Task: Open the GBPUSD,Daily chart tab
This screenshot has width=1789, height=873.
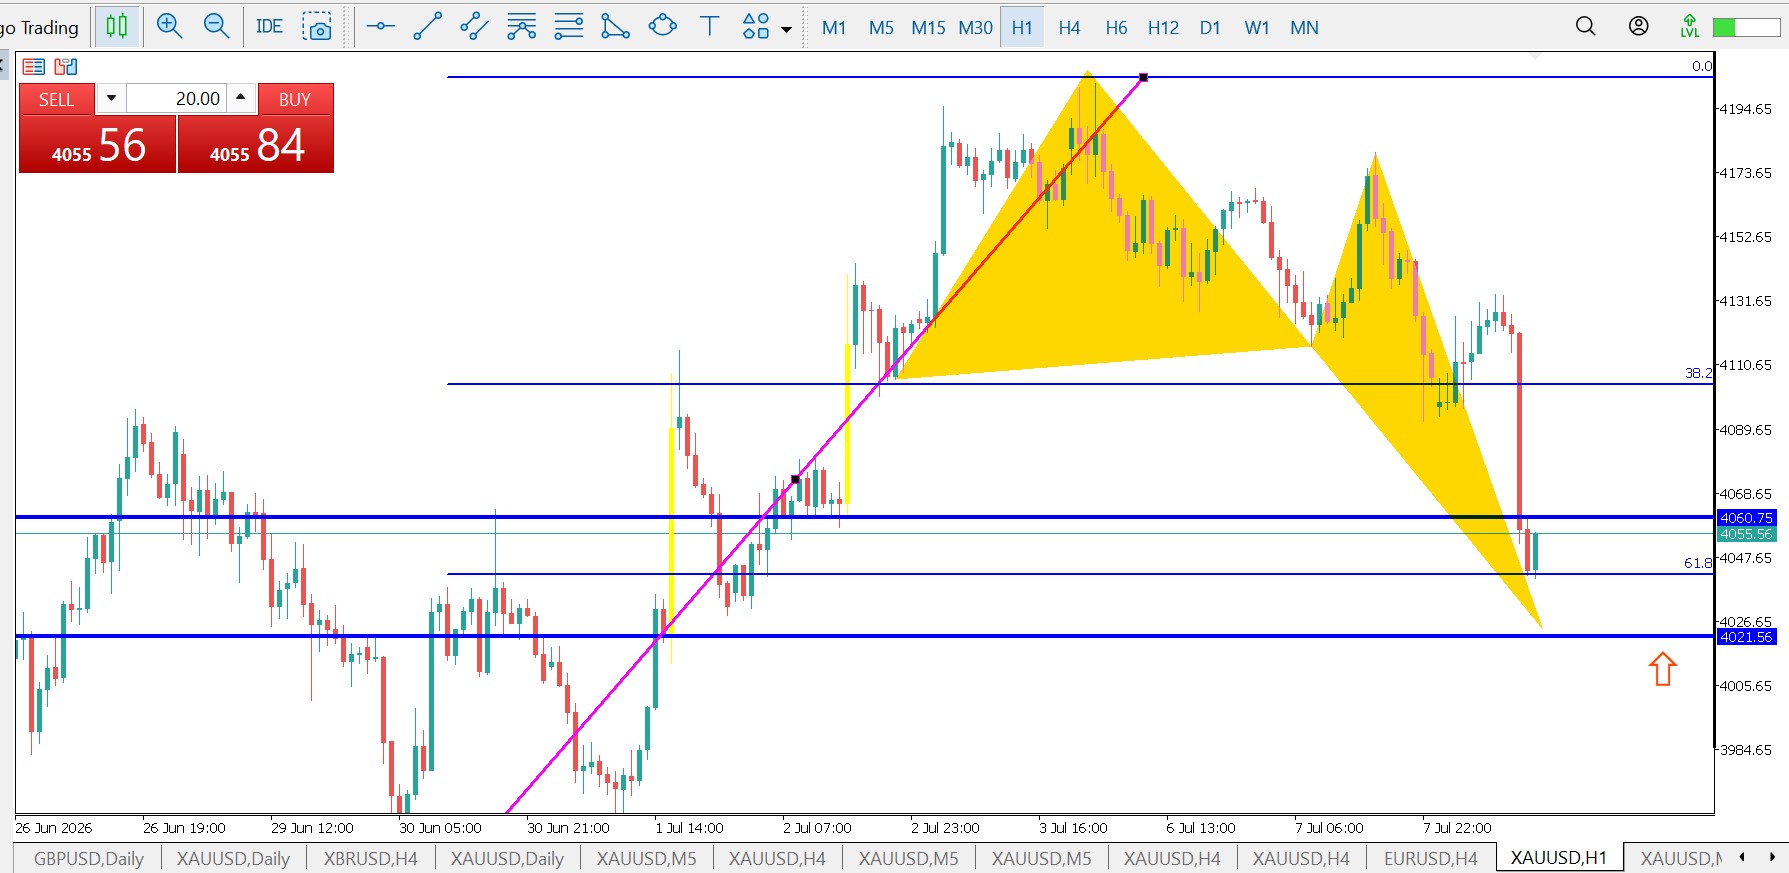Action: [x=88, y=858]
